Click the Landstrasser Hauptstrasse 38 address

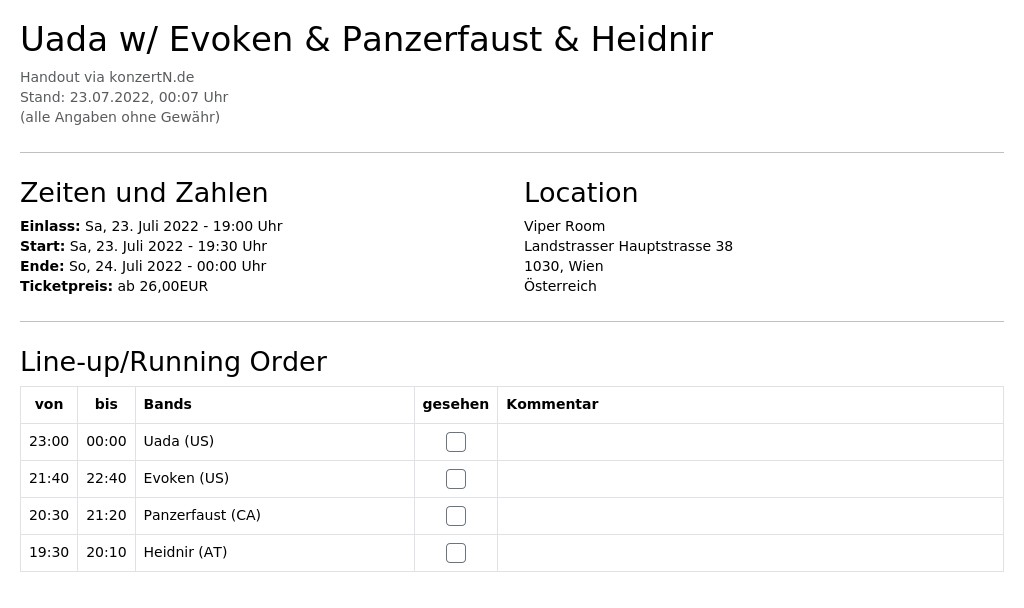pyautogui.click(x=628, y=246)
